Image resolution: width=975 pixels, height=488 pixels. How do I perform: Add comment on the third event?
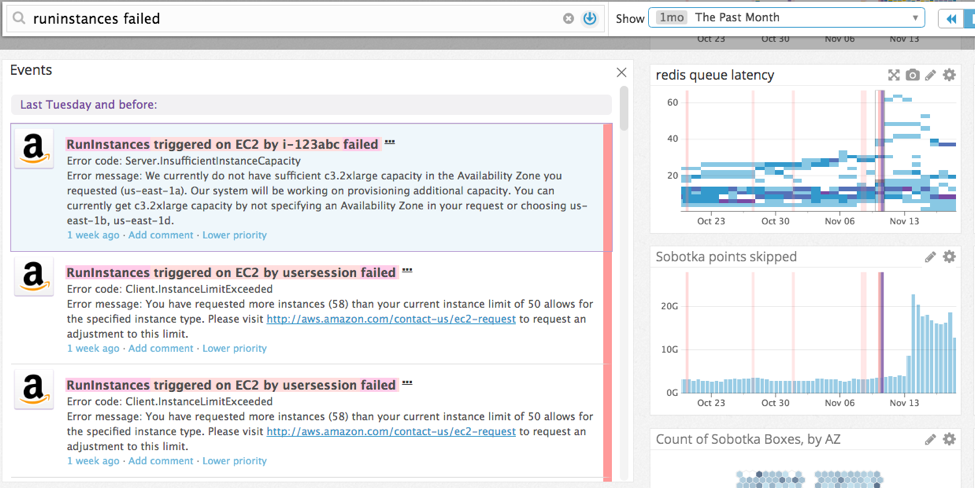click(x=160, y=461)
